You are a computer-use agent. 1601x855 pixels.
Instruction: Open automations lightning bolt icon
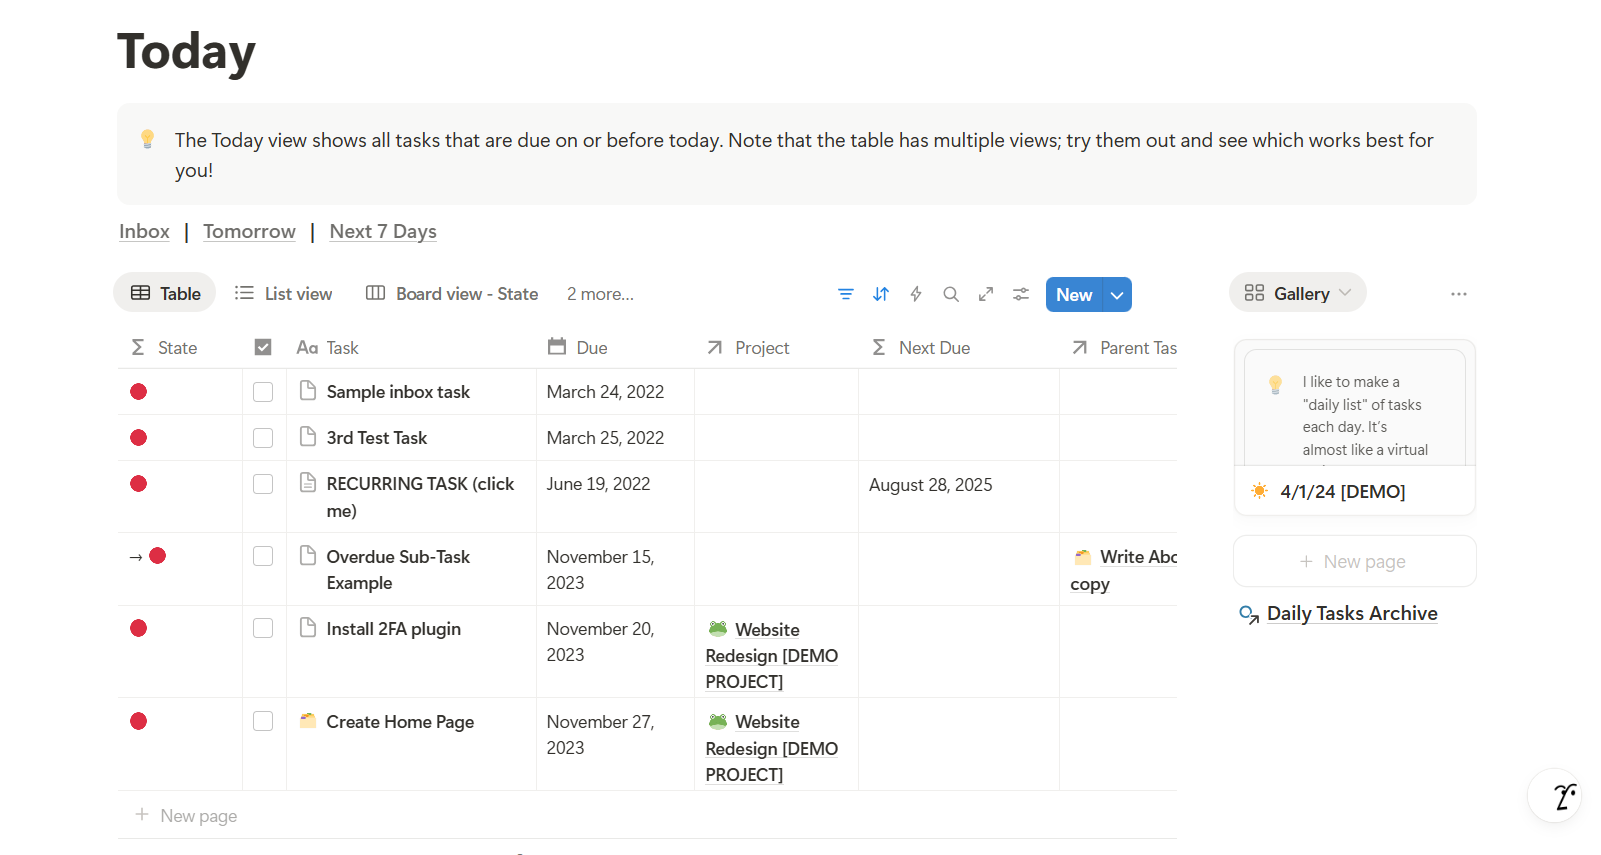pos(916,294)
